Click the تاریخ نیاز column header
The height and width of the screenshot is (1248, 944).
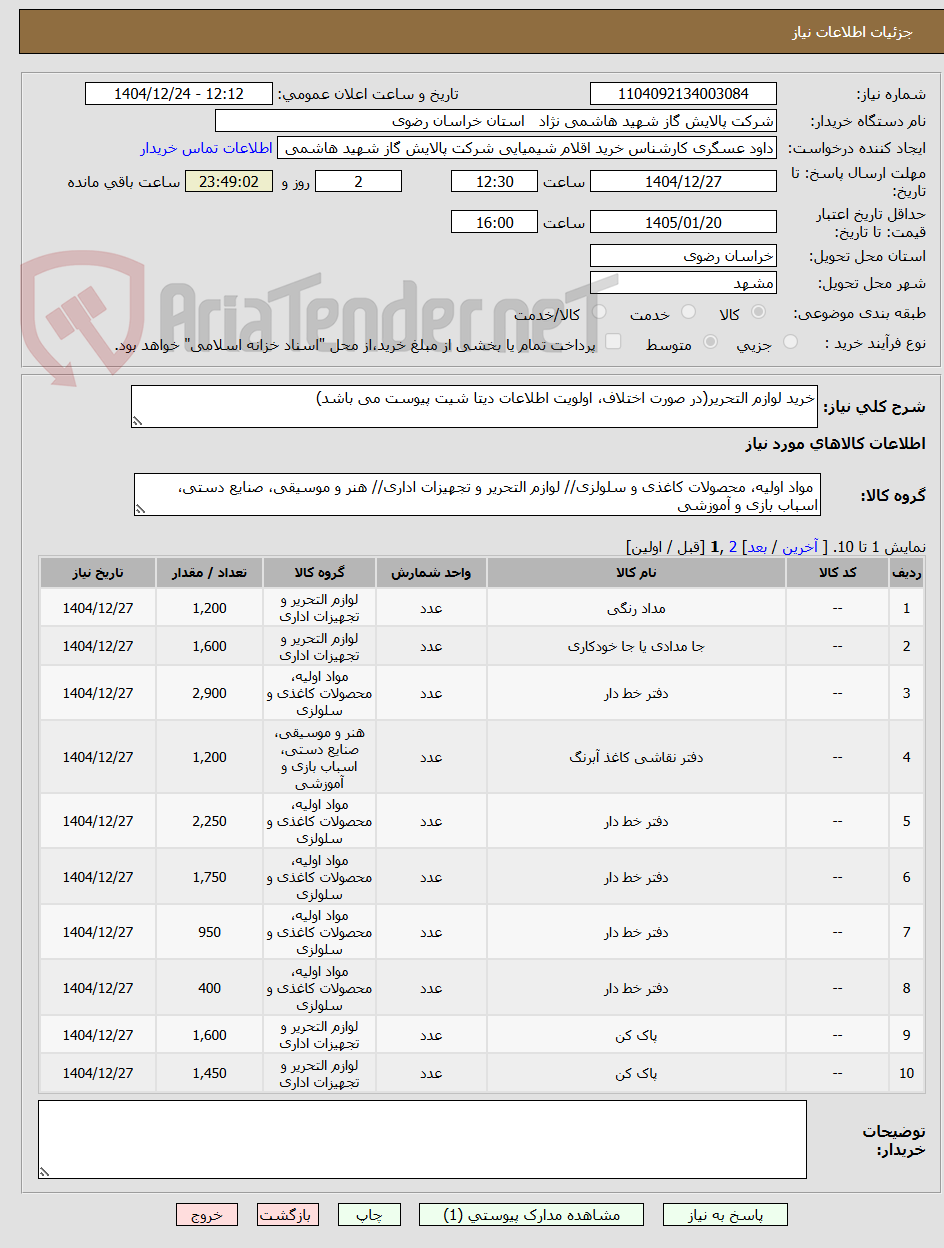pos(98,572)
